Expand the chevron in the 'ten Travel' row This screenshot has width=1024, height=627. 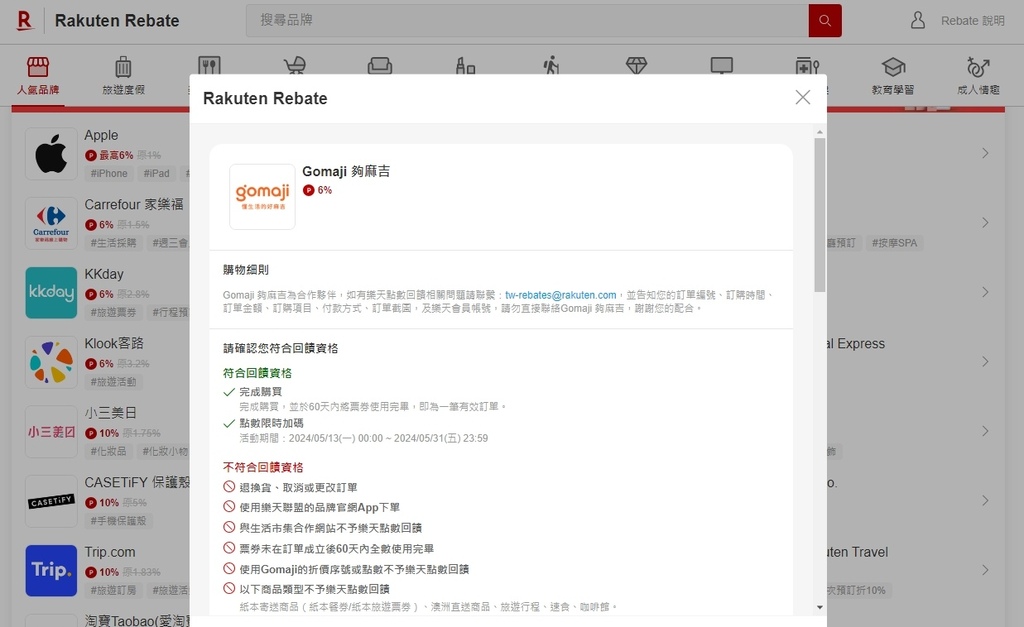(985, 570)
